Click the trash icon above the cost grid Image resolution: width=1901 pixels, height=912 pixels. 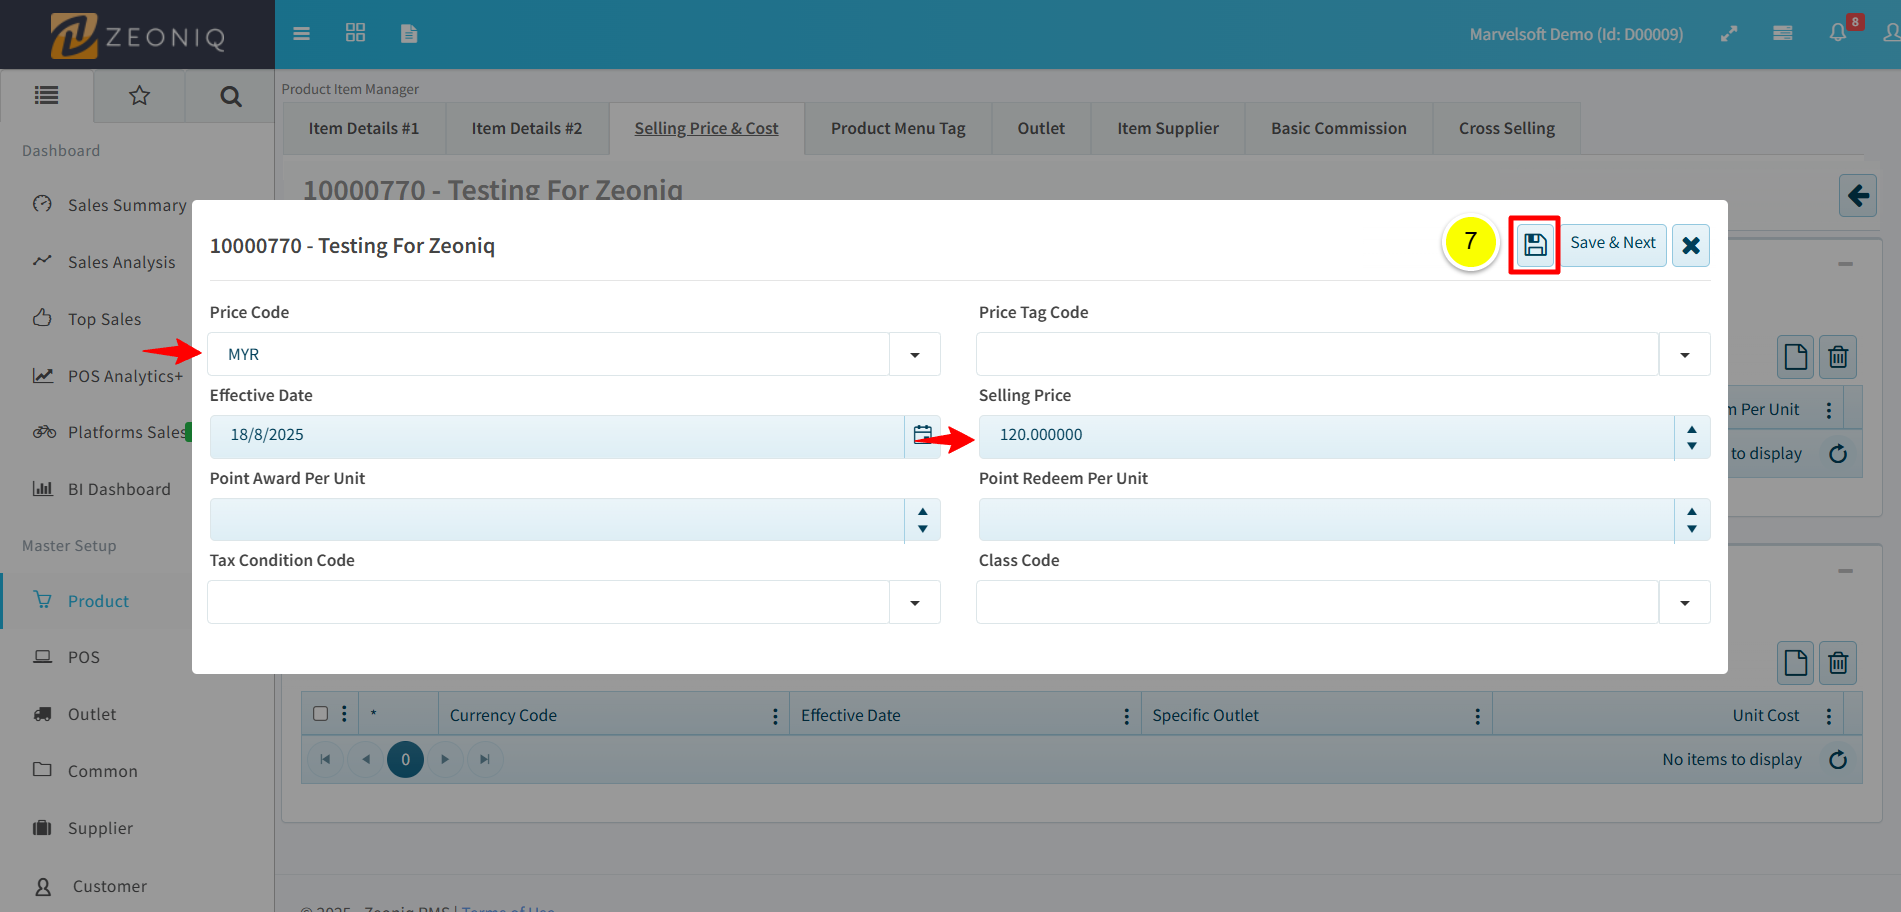click(1838, 663)
